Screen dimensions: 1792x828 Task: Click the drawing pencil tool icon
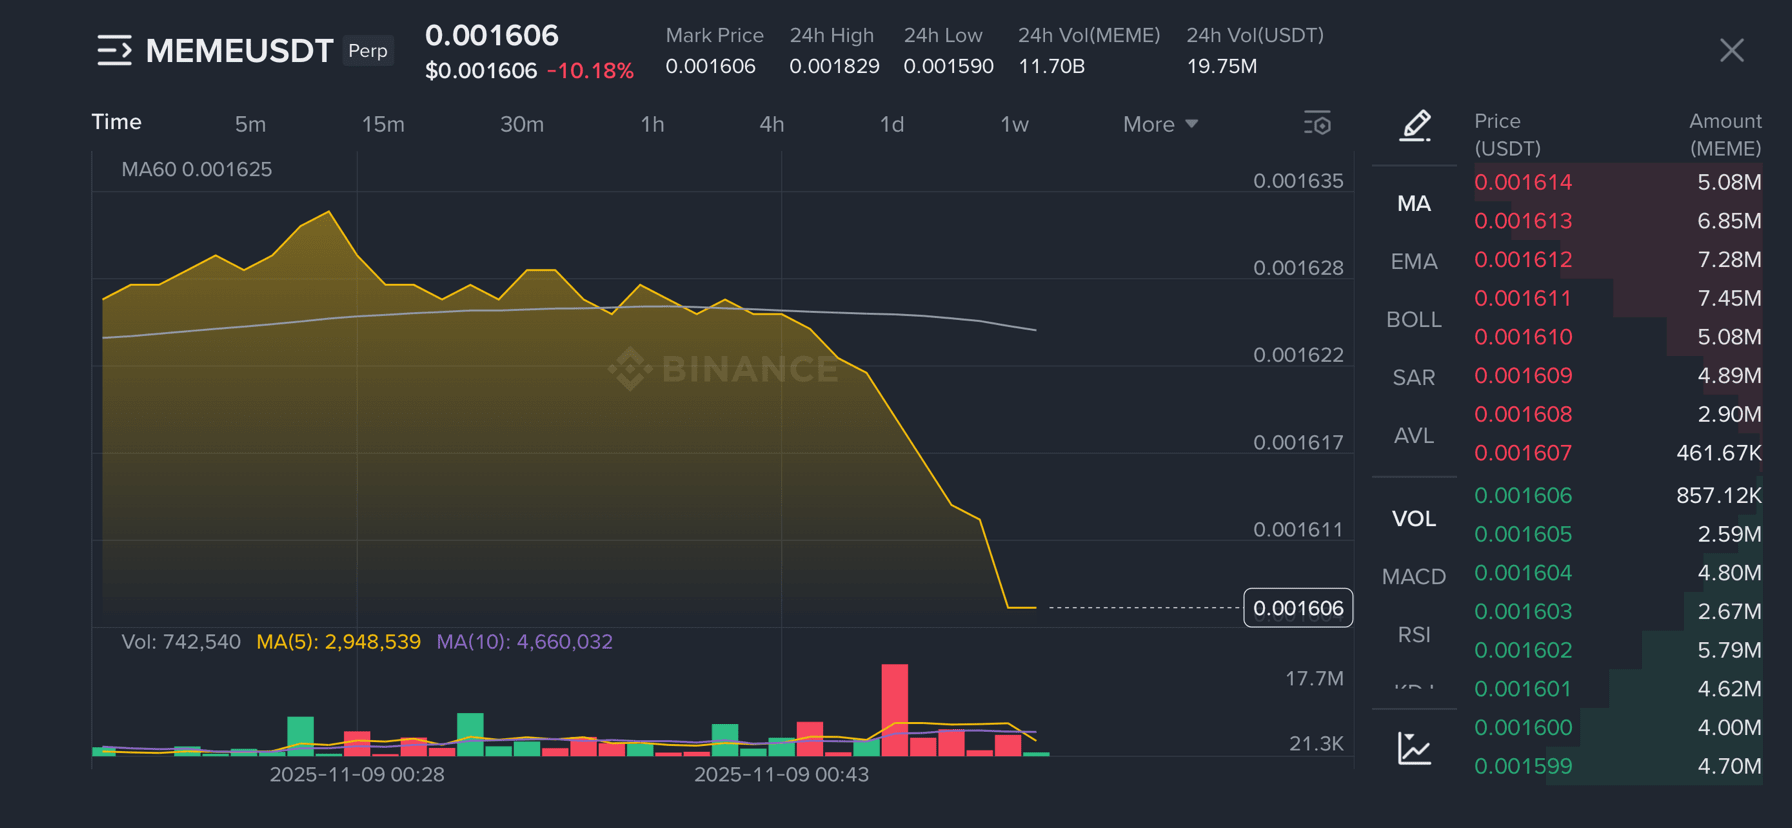point(1415,126)
